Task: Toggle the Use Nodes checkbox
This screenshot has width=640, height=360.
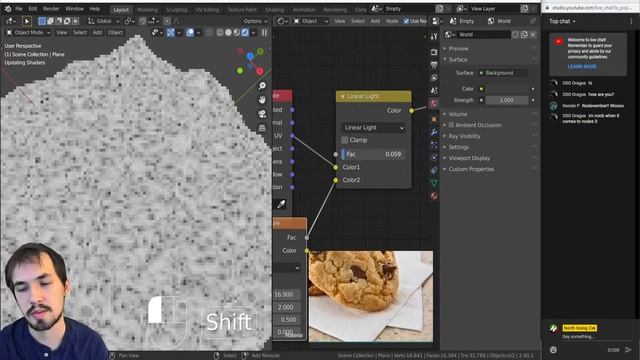Action: [x=406, y=21]
